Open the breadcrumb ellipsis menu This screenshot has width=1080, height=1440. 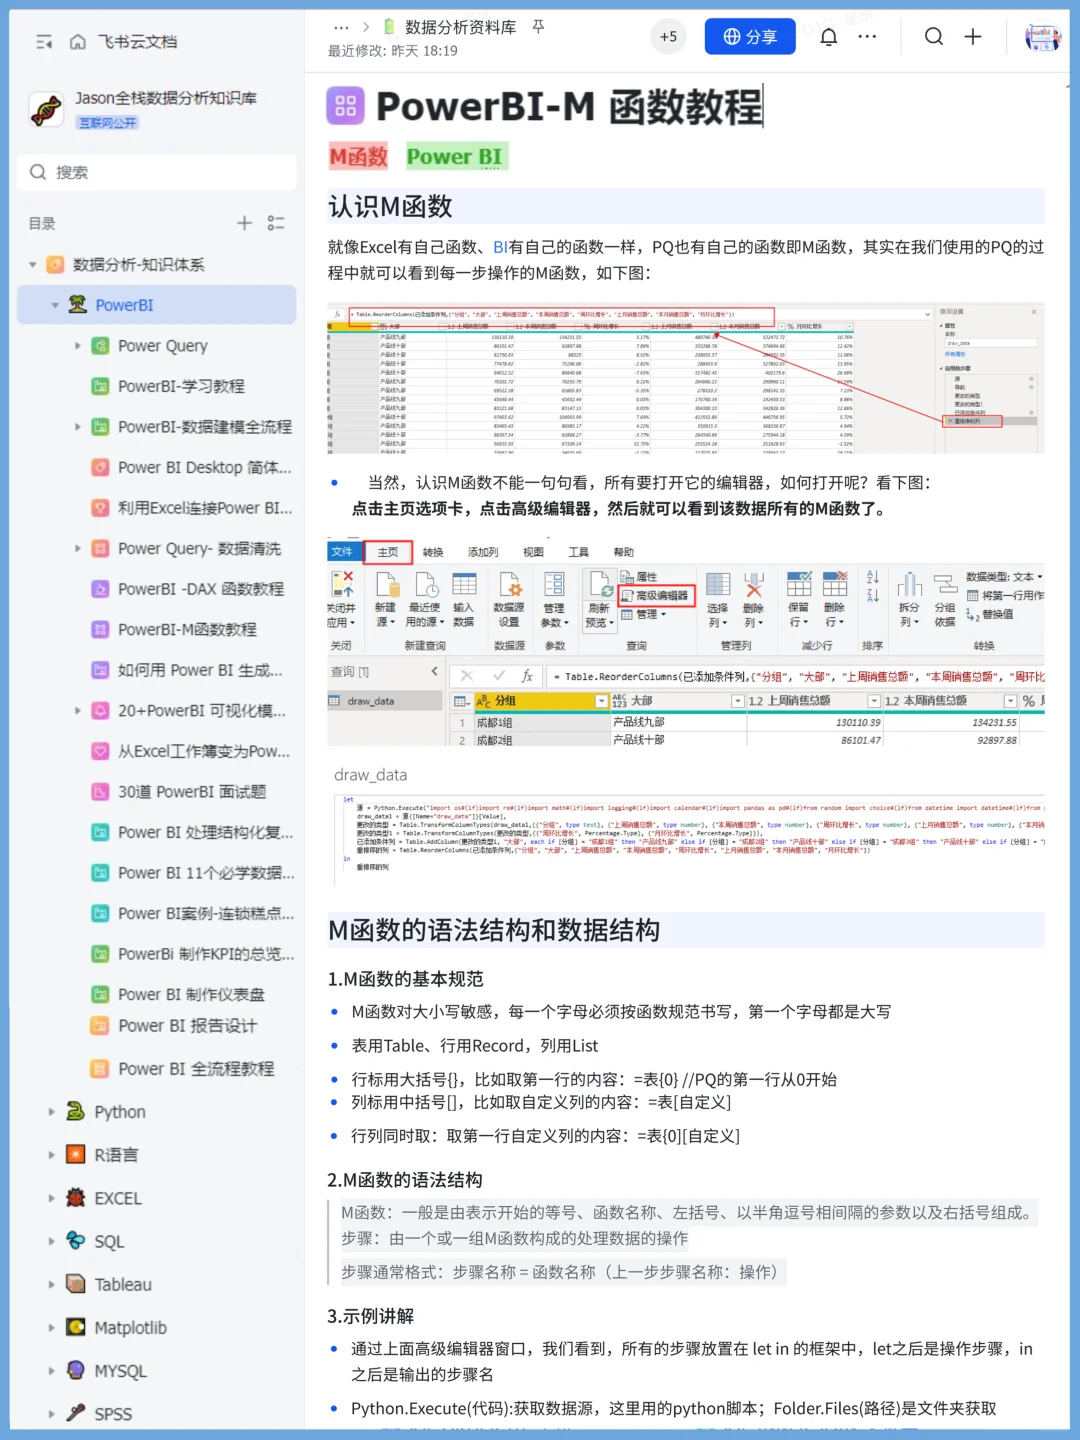[341, 27]
